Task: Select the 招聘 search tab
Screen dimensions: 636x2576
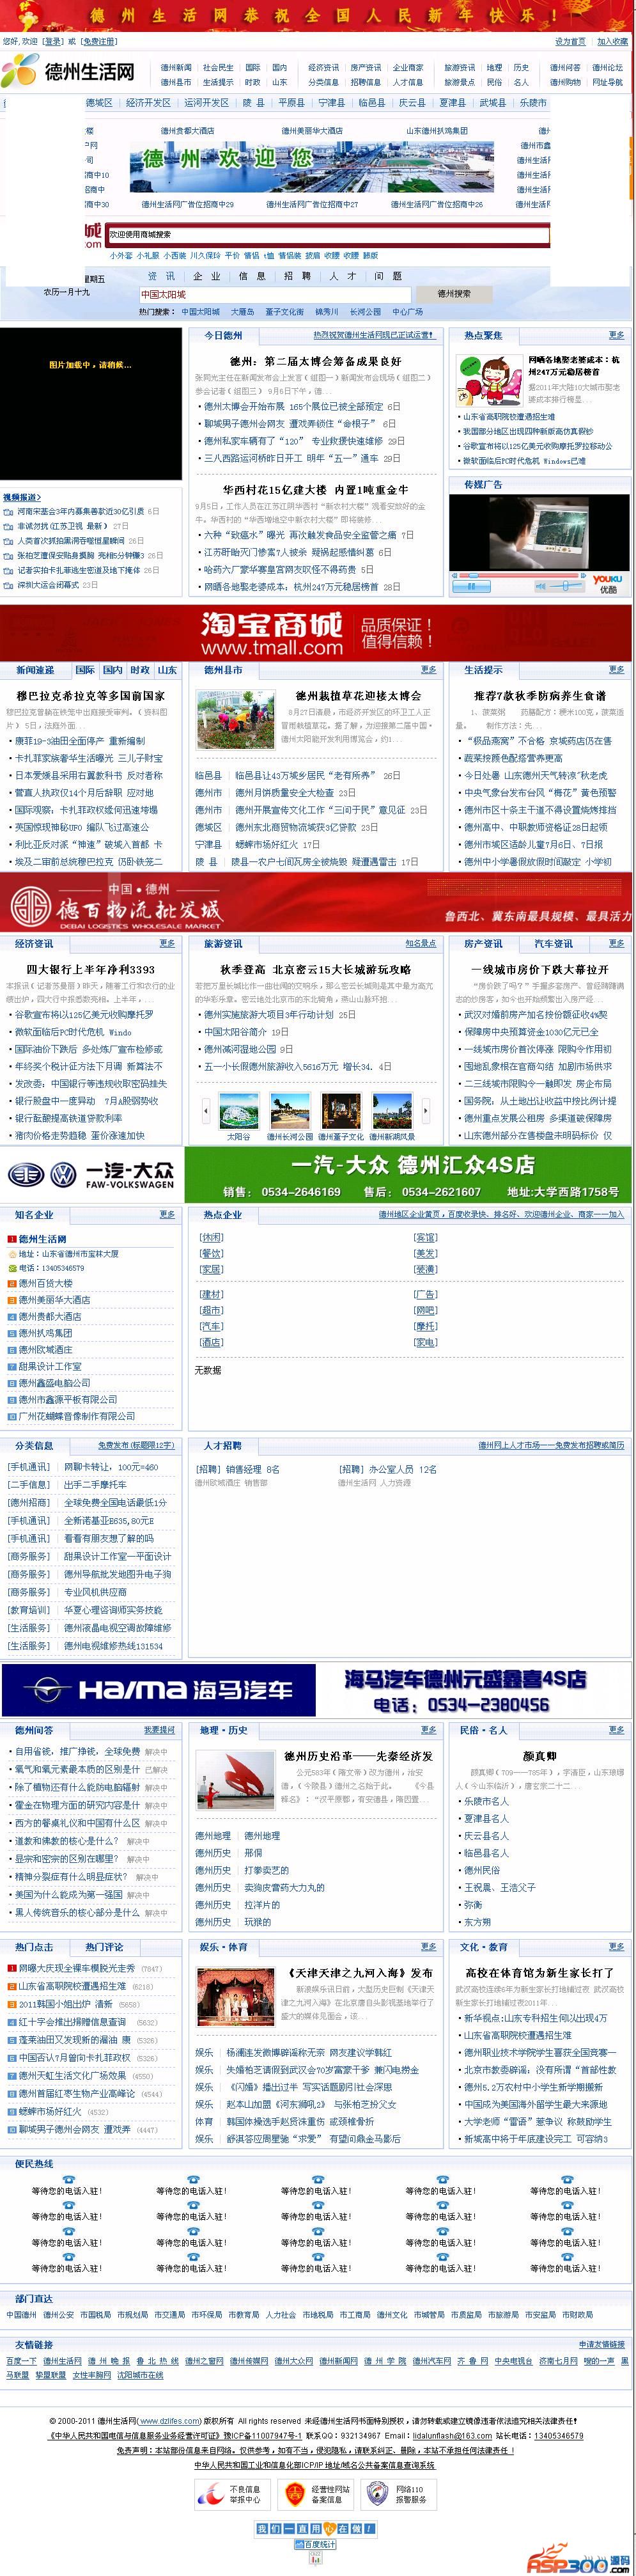Action: (x=297, y=276)
